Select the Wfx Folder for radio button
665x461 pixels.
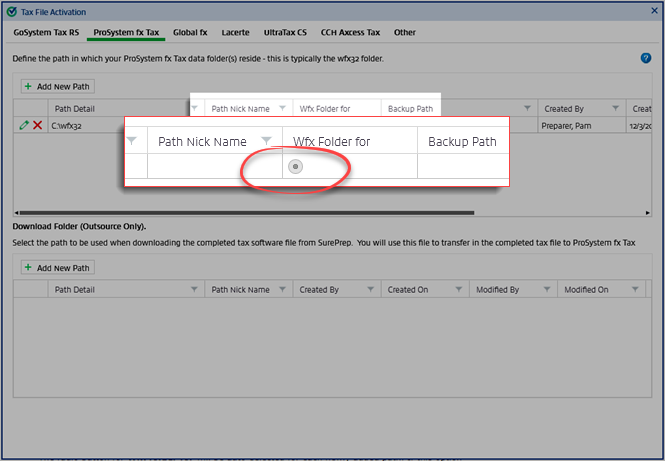tap(295, 167)
